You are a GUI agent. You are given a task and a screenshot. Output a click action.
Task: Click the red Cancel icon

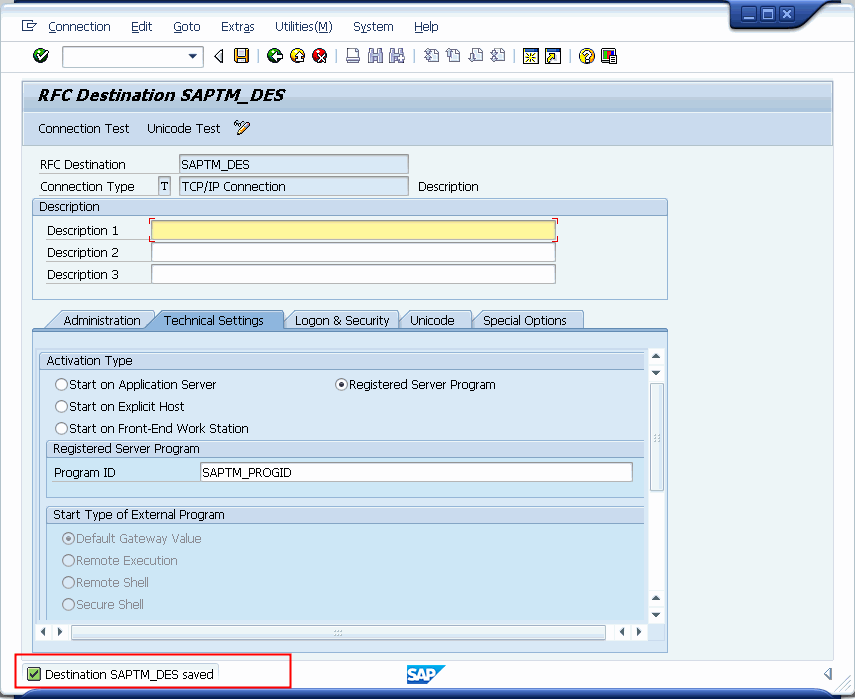point(320,56)
